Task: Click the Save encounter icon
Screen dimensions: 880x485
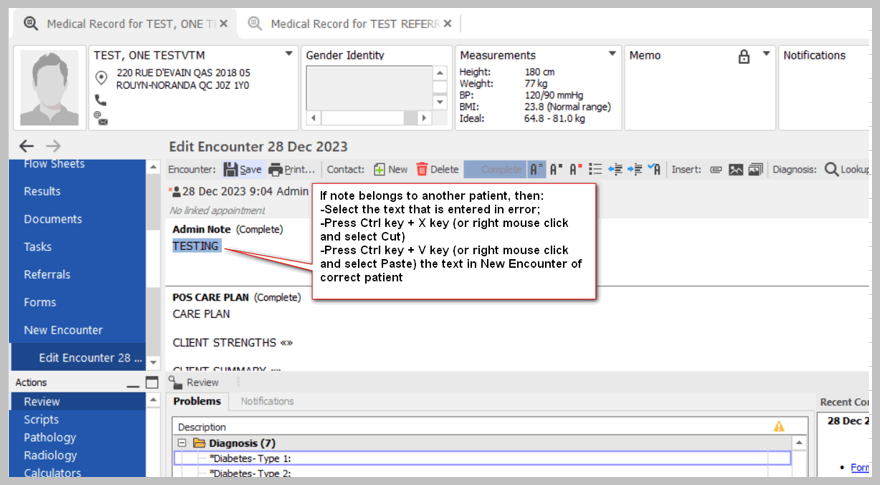Action: pyautogui.click(x=231, y=170)
